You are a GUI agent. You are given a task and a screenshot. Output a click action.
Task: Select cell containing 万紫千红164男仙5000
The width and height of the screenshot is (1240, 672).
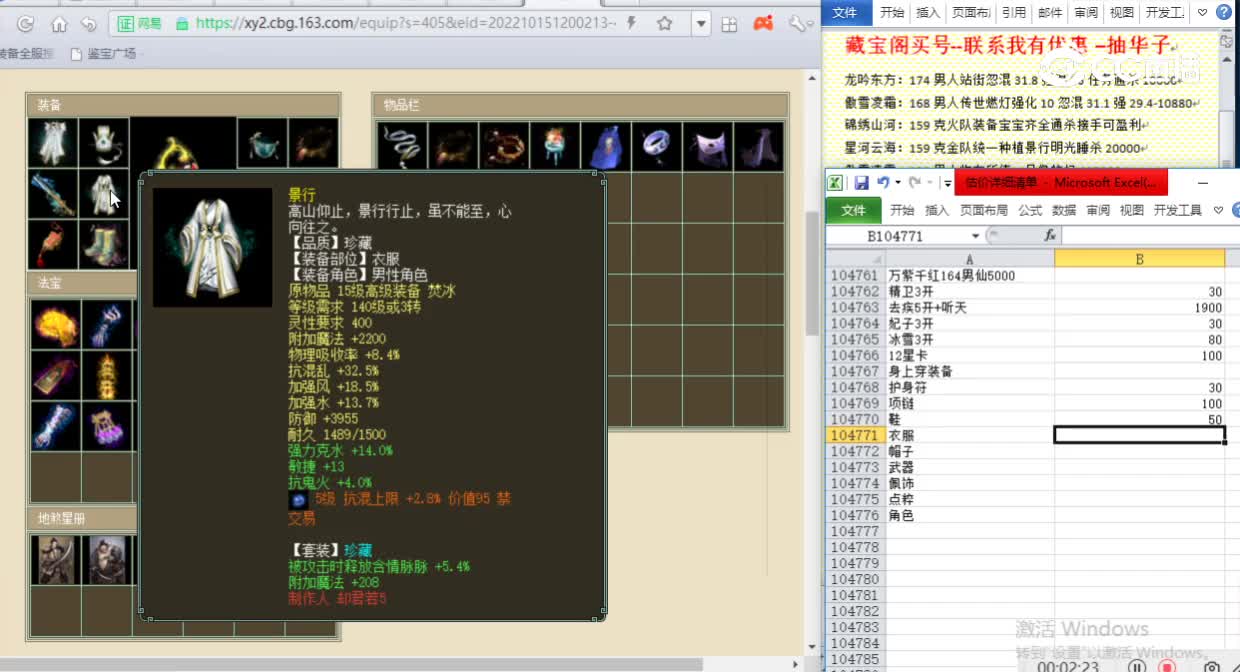pos(970,275)
